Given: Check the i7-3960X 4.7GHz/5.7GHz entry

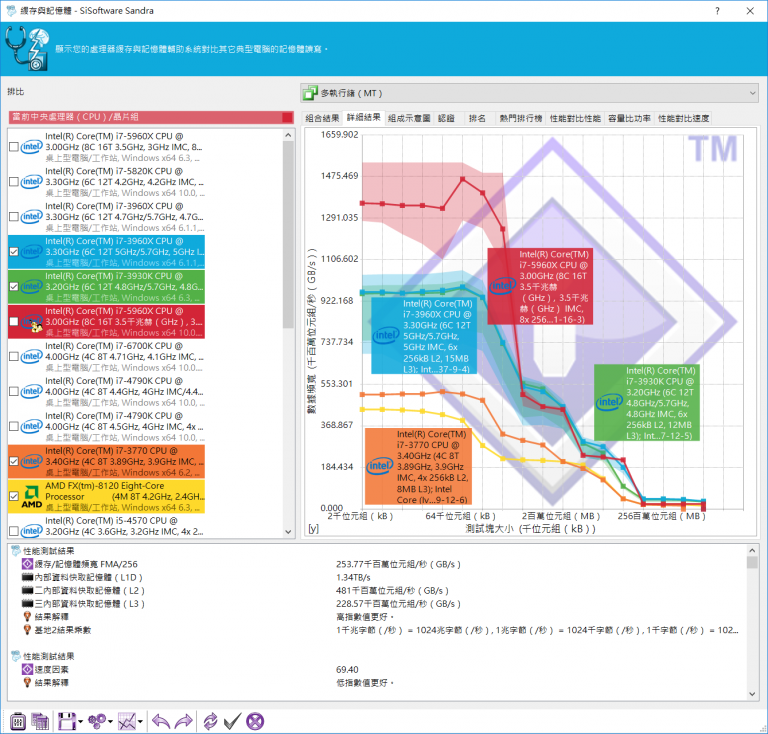Looking at the screenshot, I should 14,216.
